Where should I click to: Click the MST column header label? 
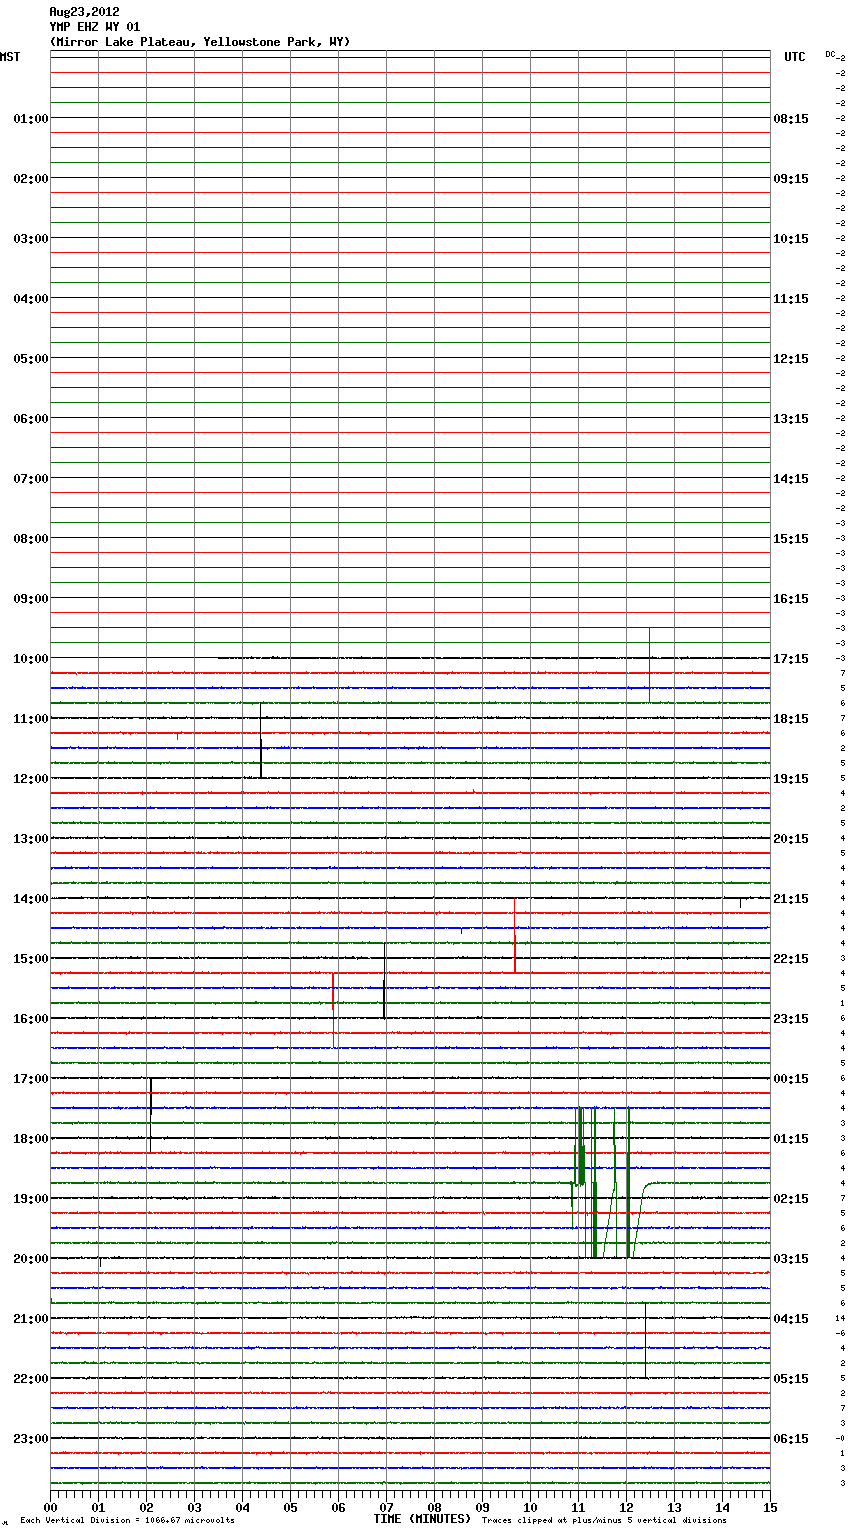click(x=10, y=57)
